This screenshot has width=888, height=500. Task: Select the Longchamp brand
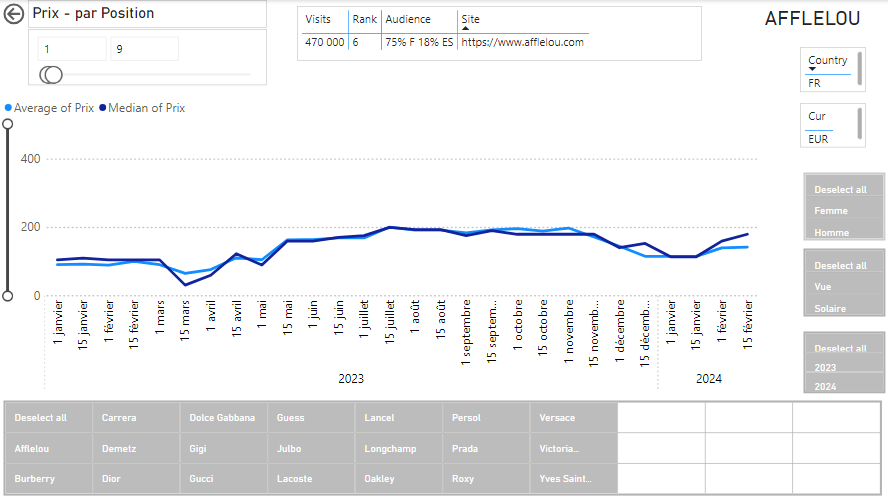pos(398,448)
